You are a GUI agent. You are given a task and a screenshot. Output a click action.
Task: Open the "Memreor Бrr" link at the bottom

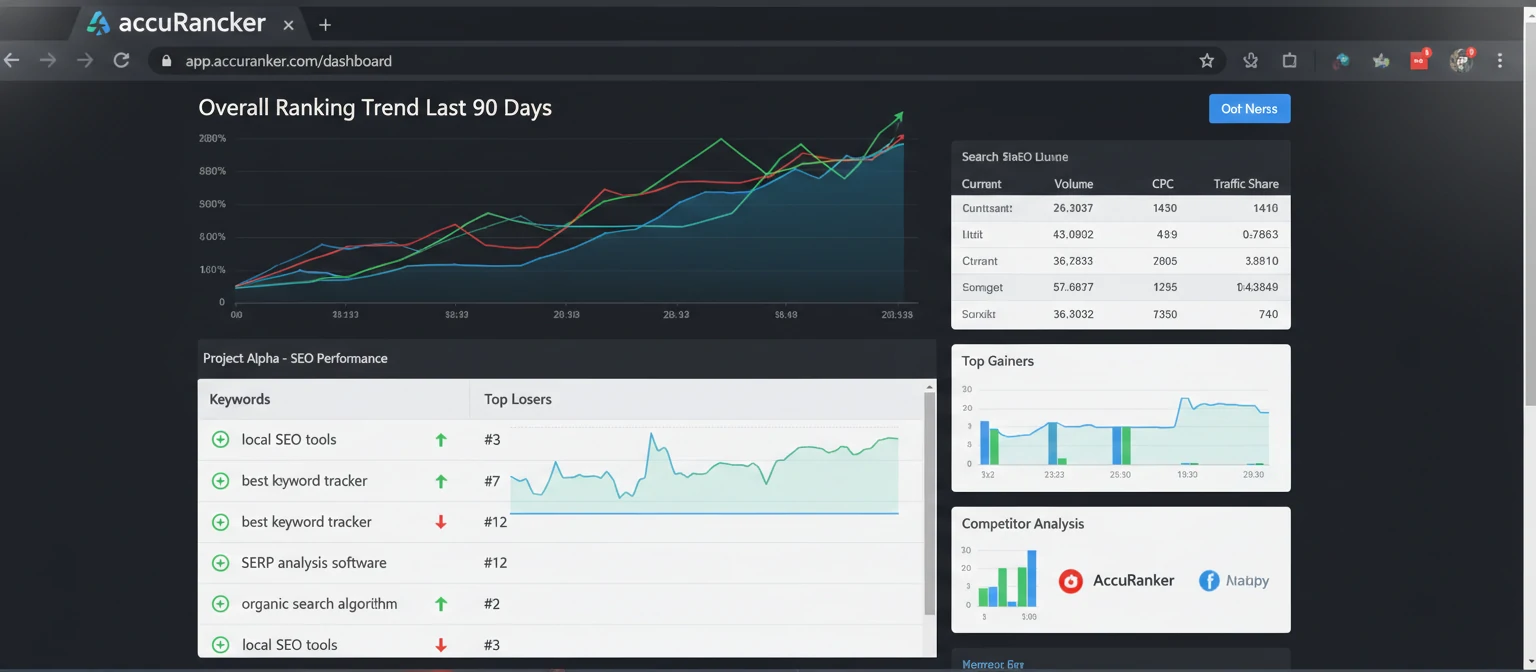tap(992, 663)
